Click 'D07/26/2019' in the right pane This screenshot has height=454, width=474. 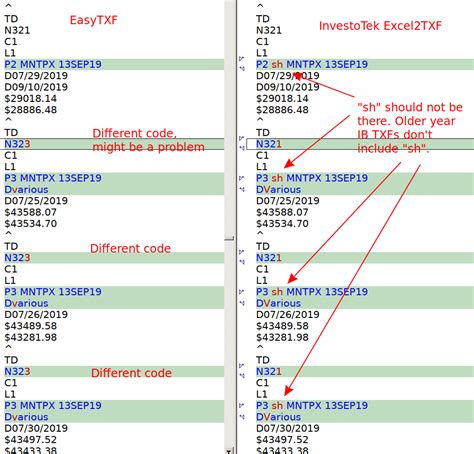click(288, 315)
